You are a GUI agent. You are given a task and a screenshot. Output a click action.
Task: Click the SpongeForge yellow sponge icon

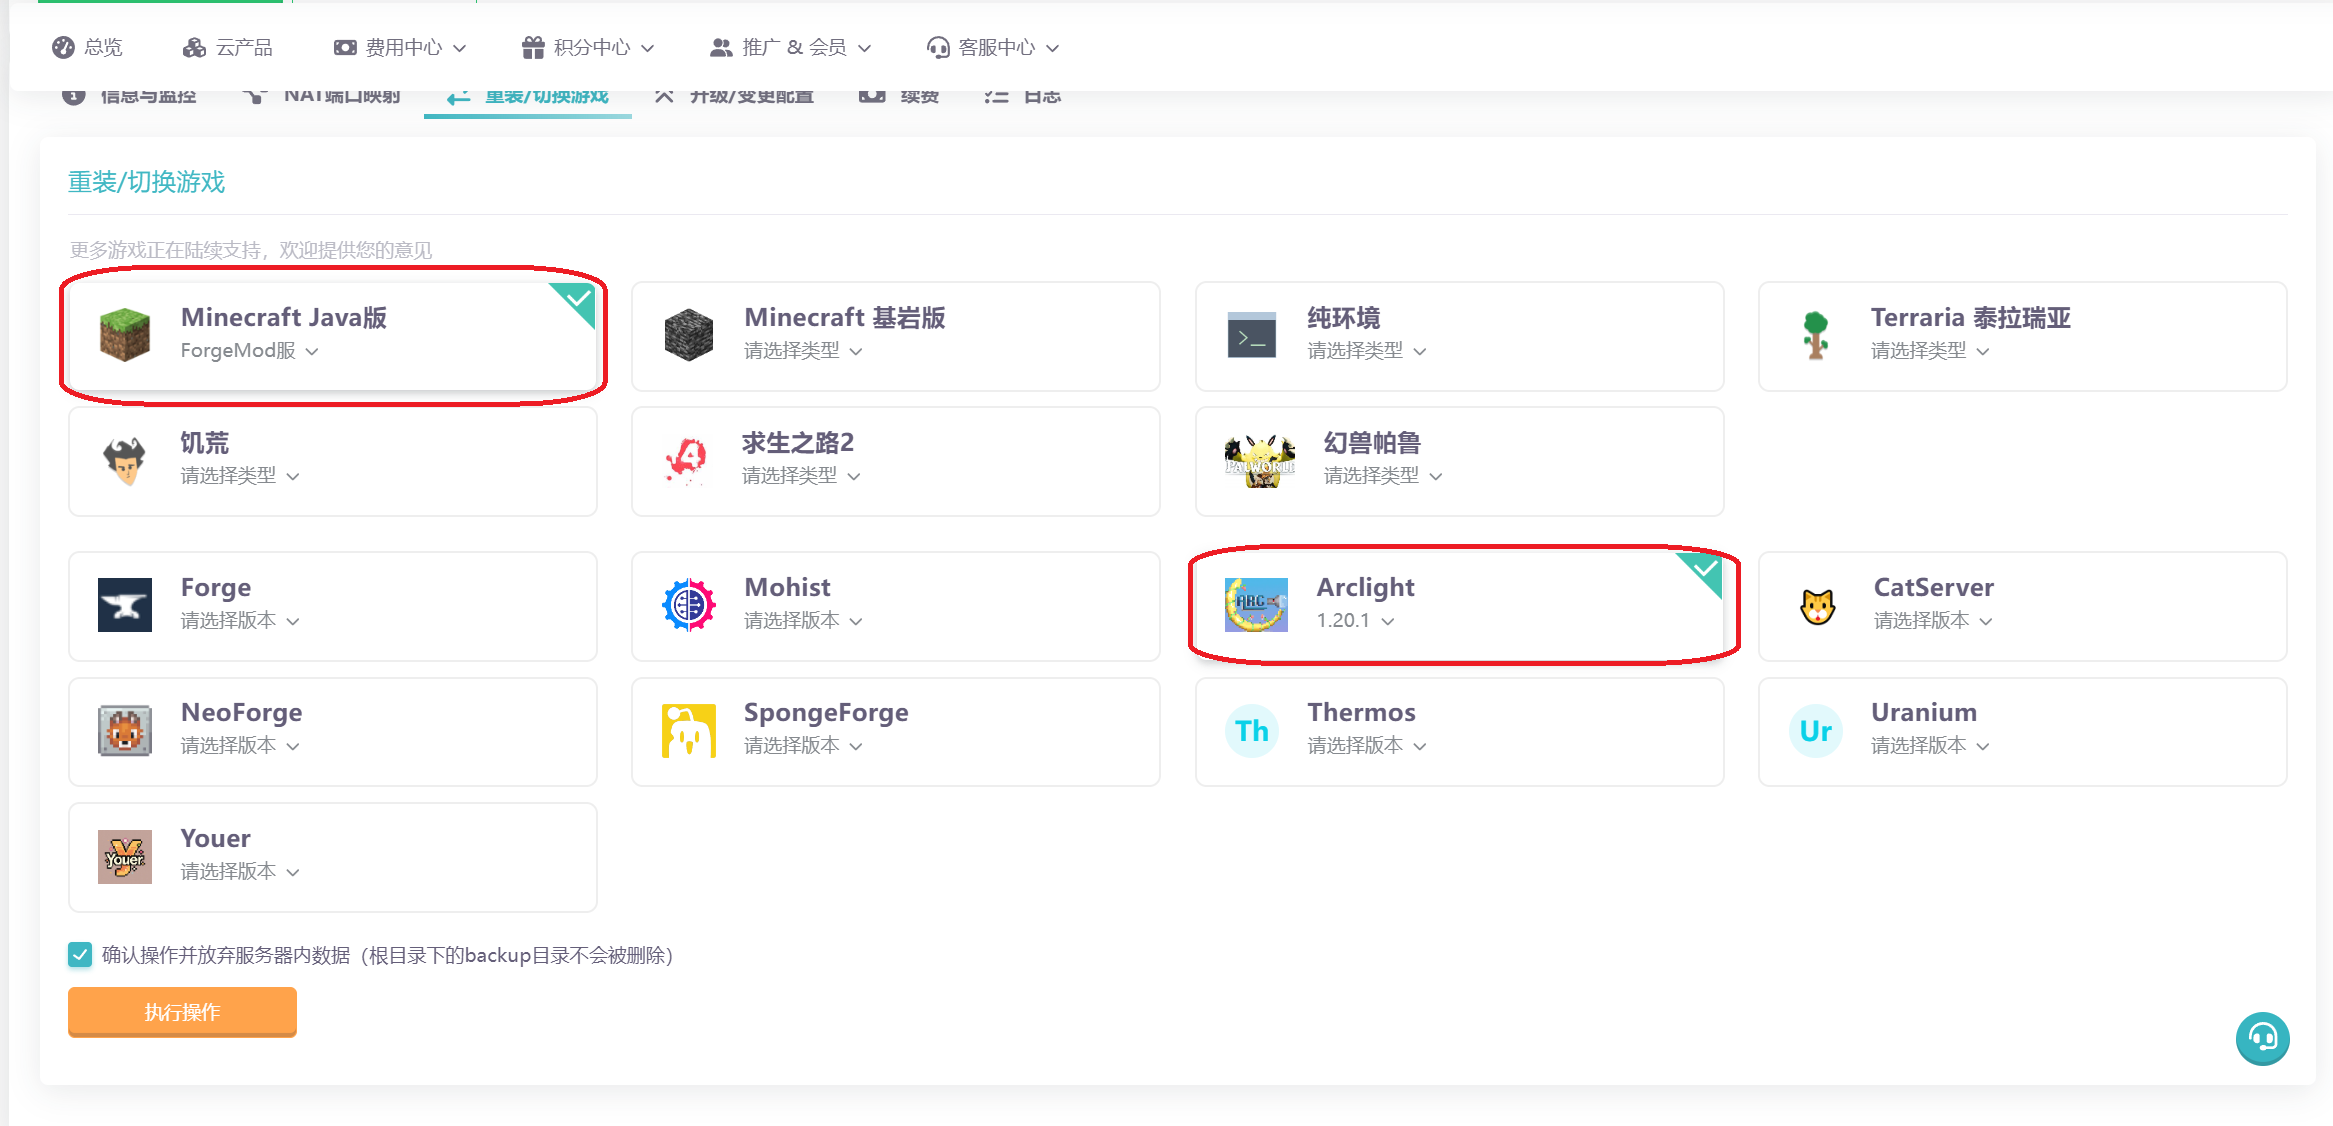[x=688, y=731]
